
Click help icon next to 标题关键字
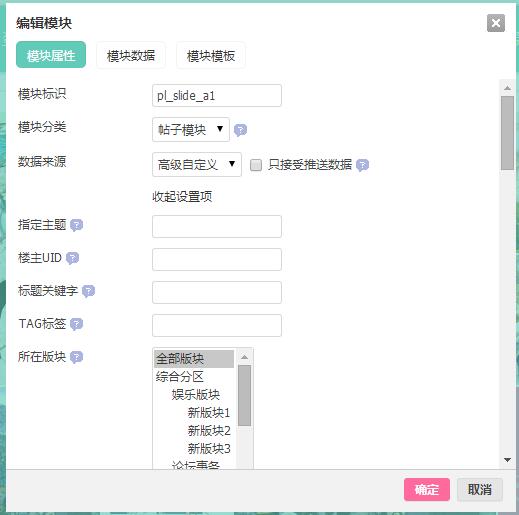(x=88, y=291)
